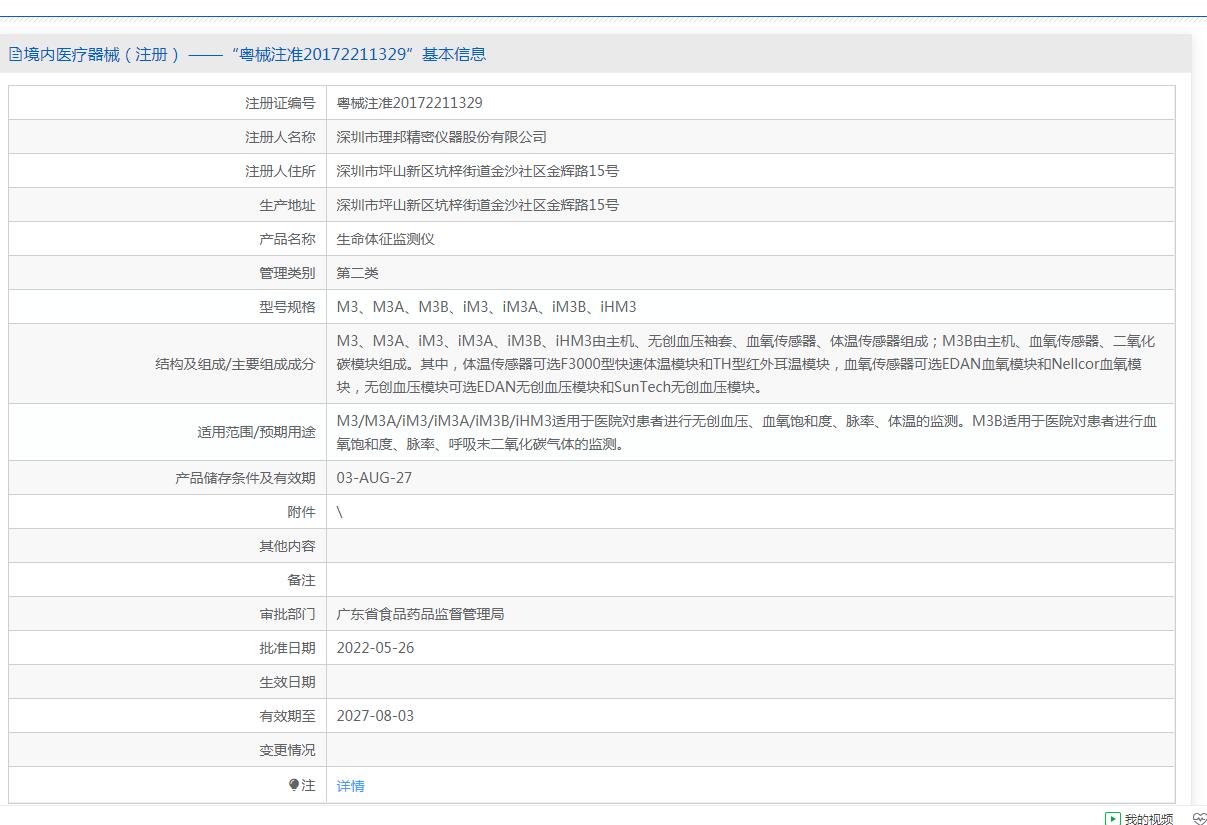Click the 备注 label
The image size is (1207, 825).
301,580
